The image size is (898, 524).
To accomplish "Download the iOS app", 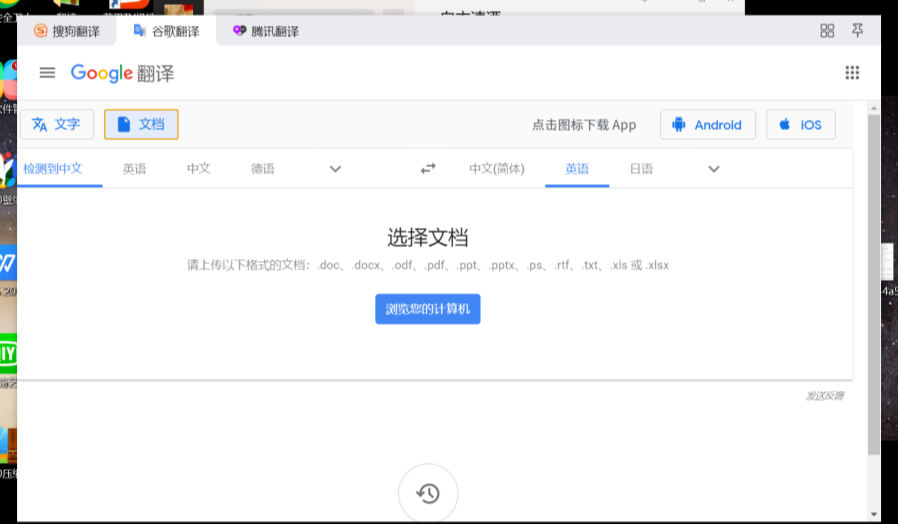I will click(801, 125).
